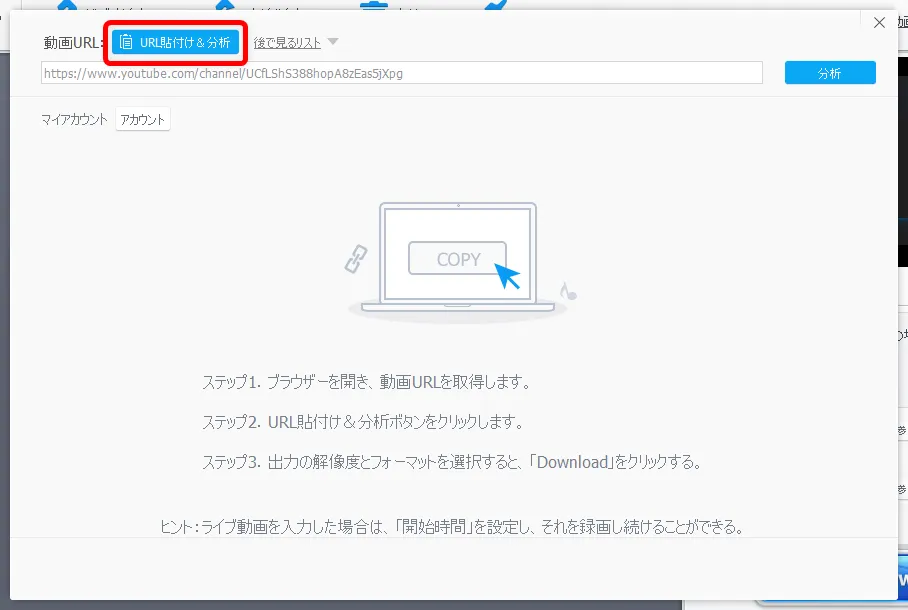
Task: Click the ステップ3 Download instruction text
Action: tap(452, 462)
